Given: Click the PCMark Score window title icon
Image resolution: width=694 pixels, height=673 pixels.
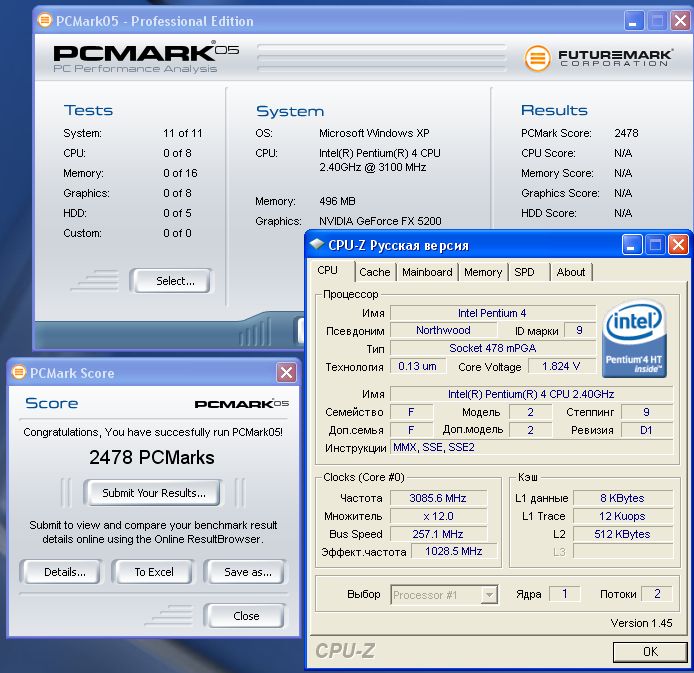Looking at the screenshot, I should 19,372.
